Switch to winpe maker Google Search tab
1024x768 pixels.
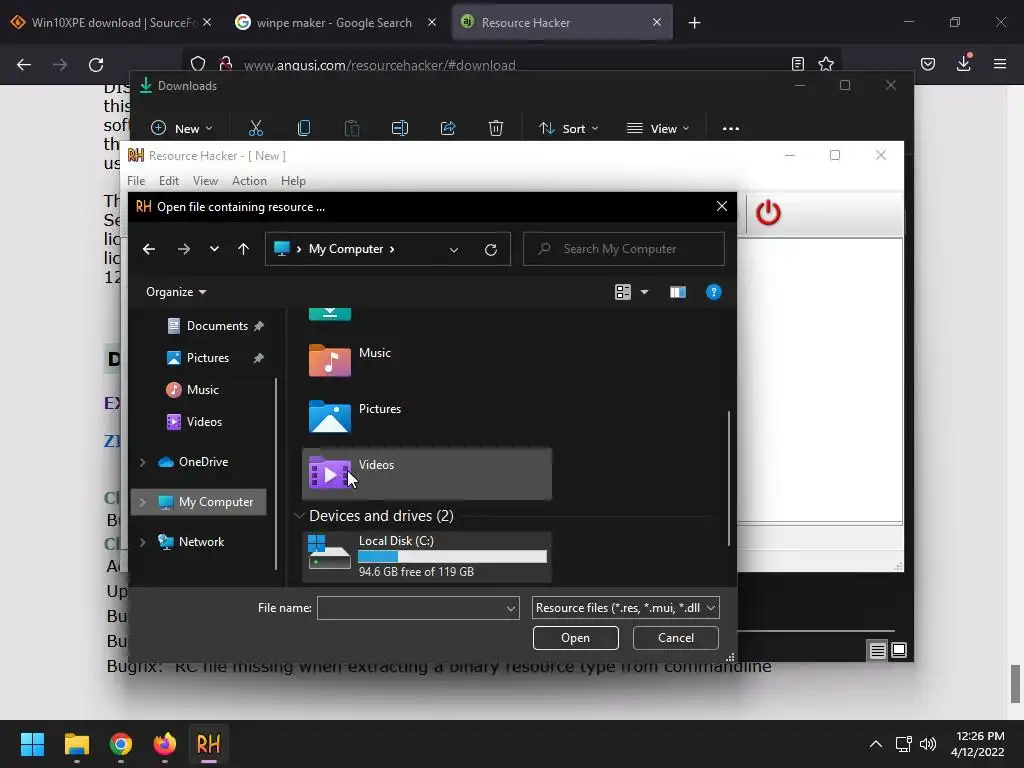[334, 22]
